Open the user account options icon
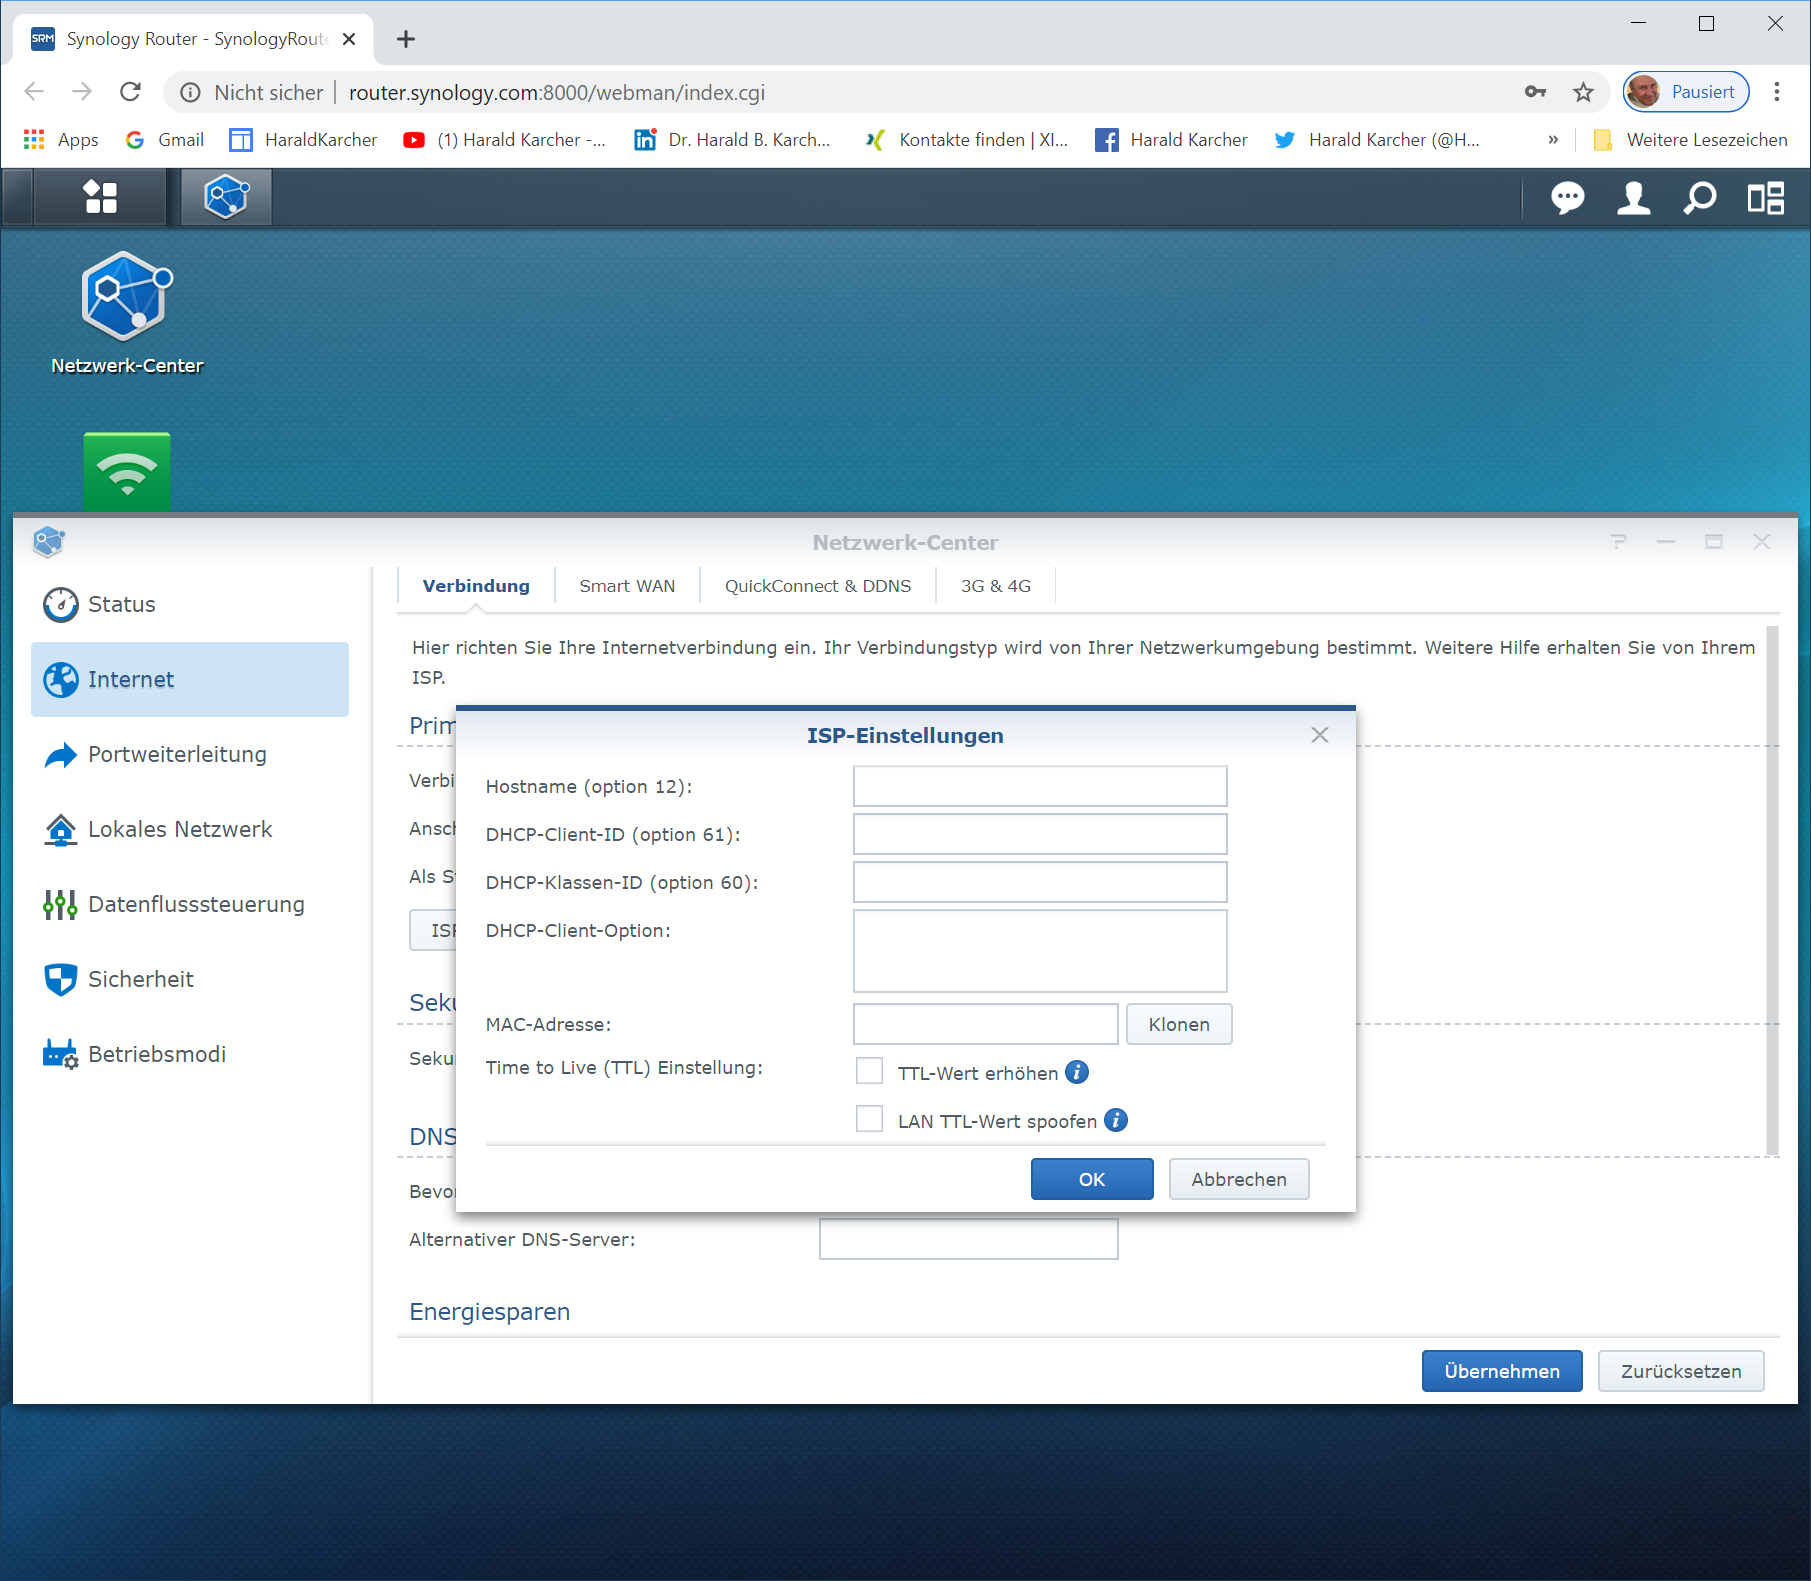Screen dimensions: 1811x1581 tap(1633, 198)
